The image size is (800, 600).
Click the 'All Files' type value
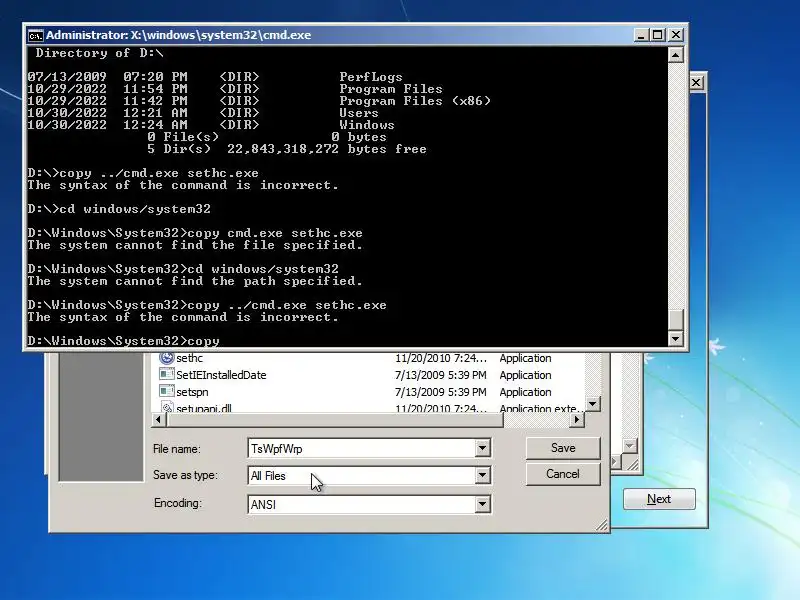click(x=268, y=476)
